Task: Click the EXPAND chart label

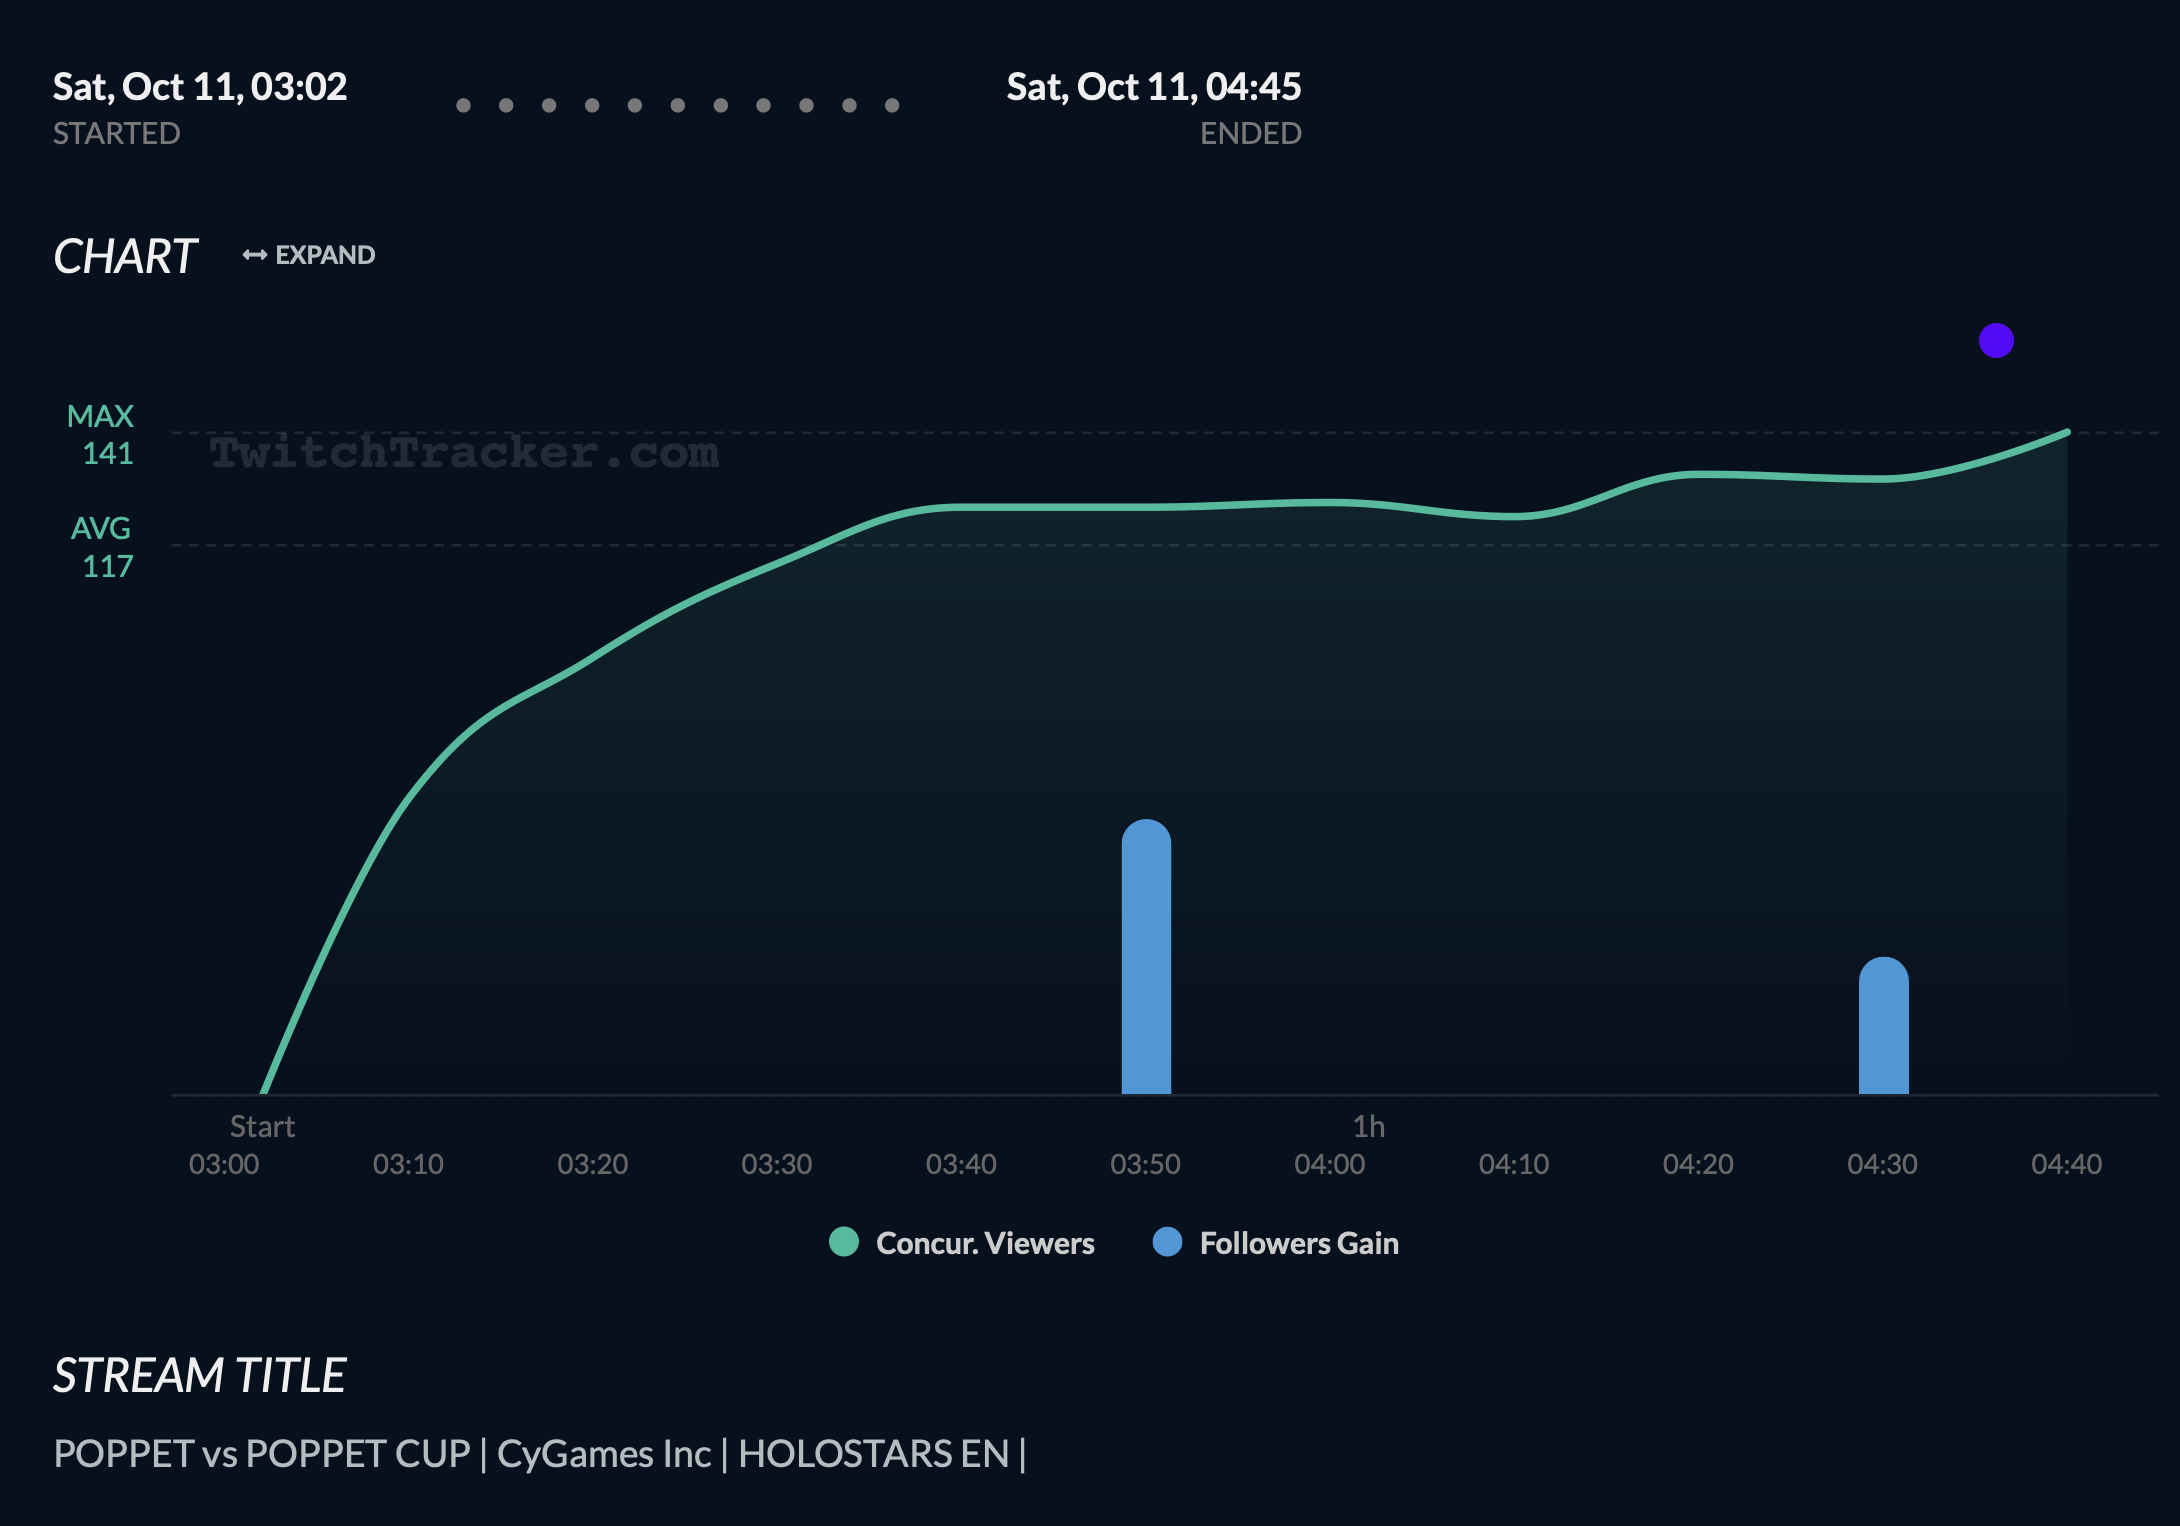Action: 325,255
